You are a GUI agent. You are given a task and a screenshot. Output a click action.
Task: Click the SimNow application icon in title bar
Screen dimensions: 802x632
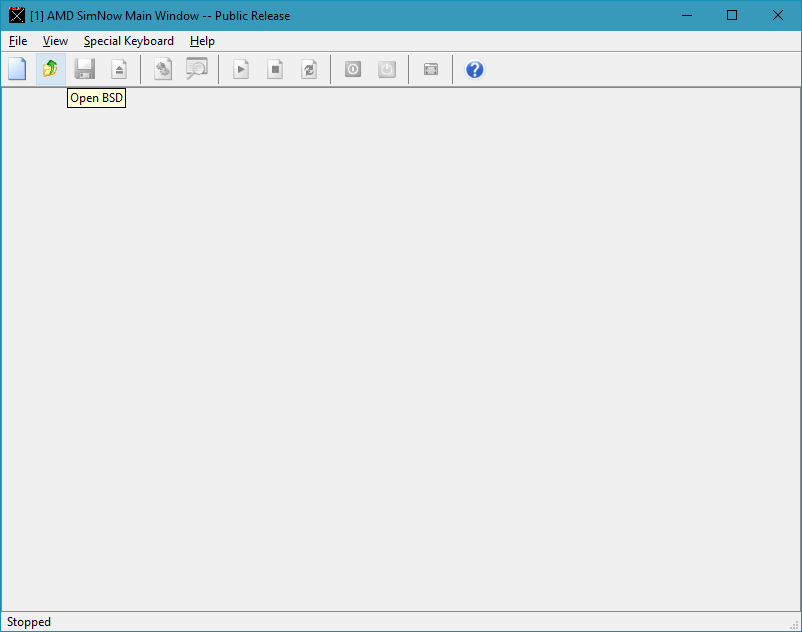click(x=17, y=15)
